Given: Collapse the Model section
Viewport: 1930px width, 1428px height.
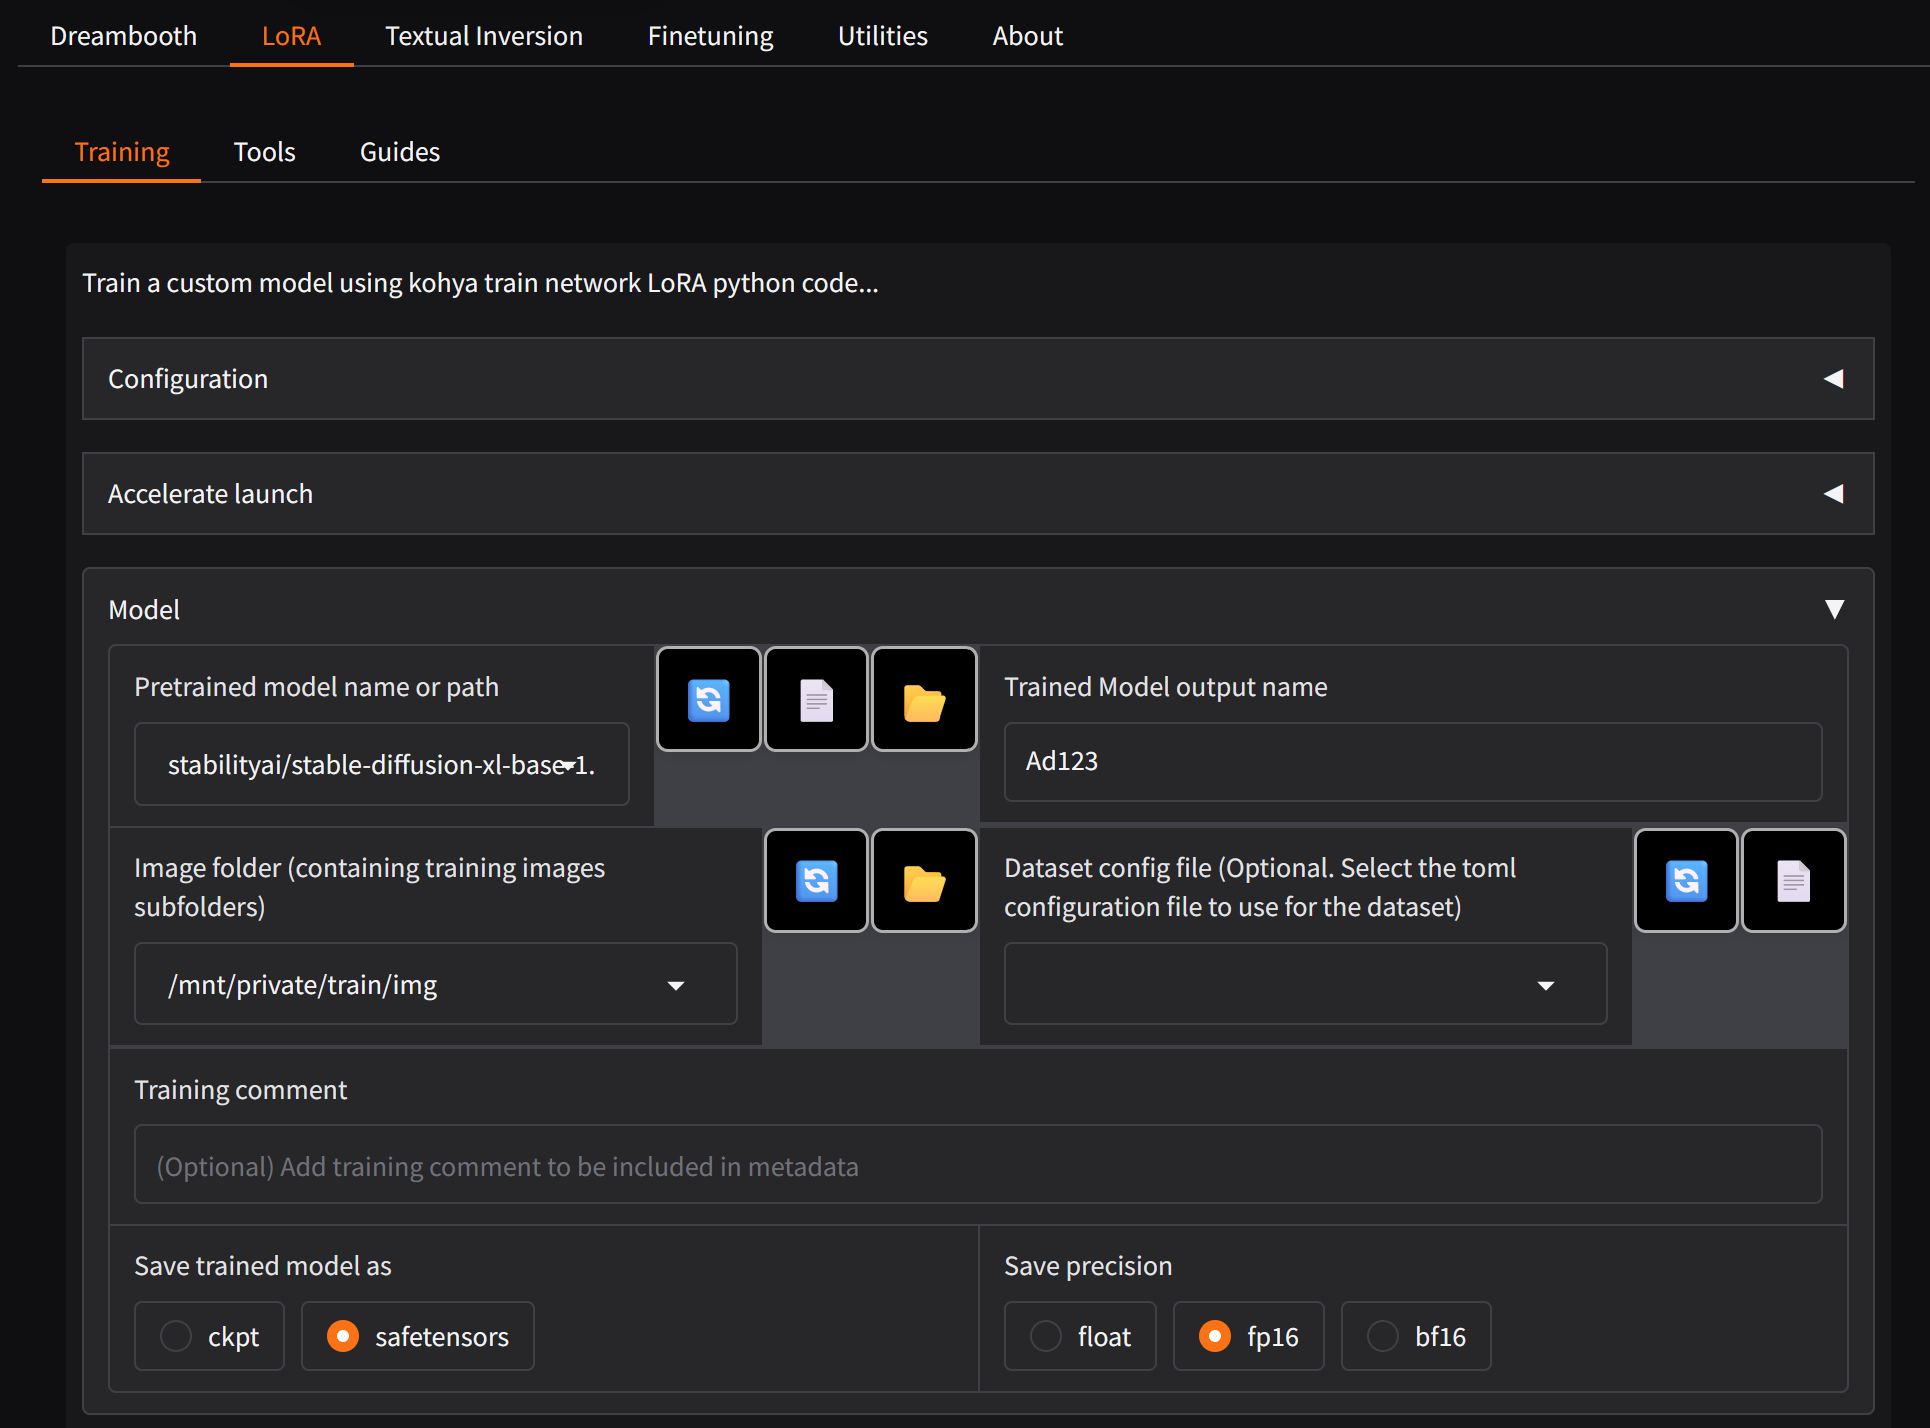Looking at the screenshot, I should point(1833,609).
